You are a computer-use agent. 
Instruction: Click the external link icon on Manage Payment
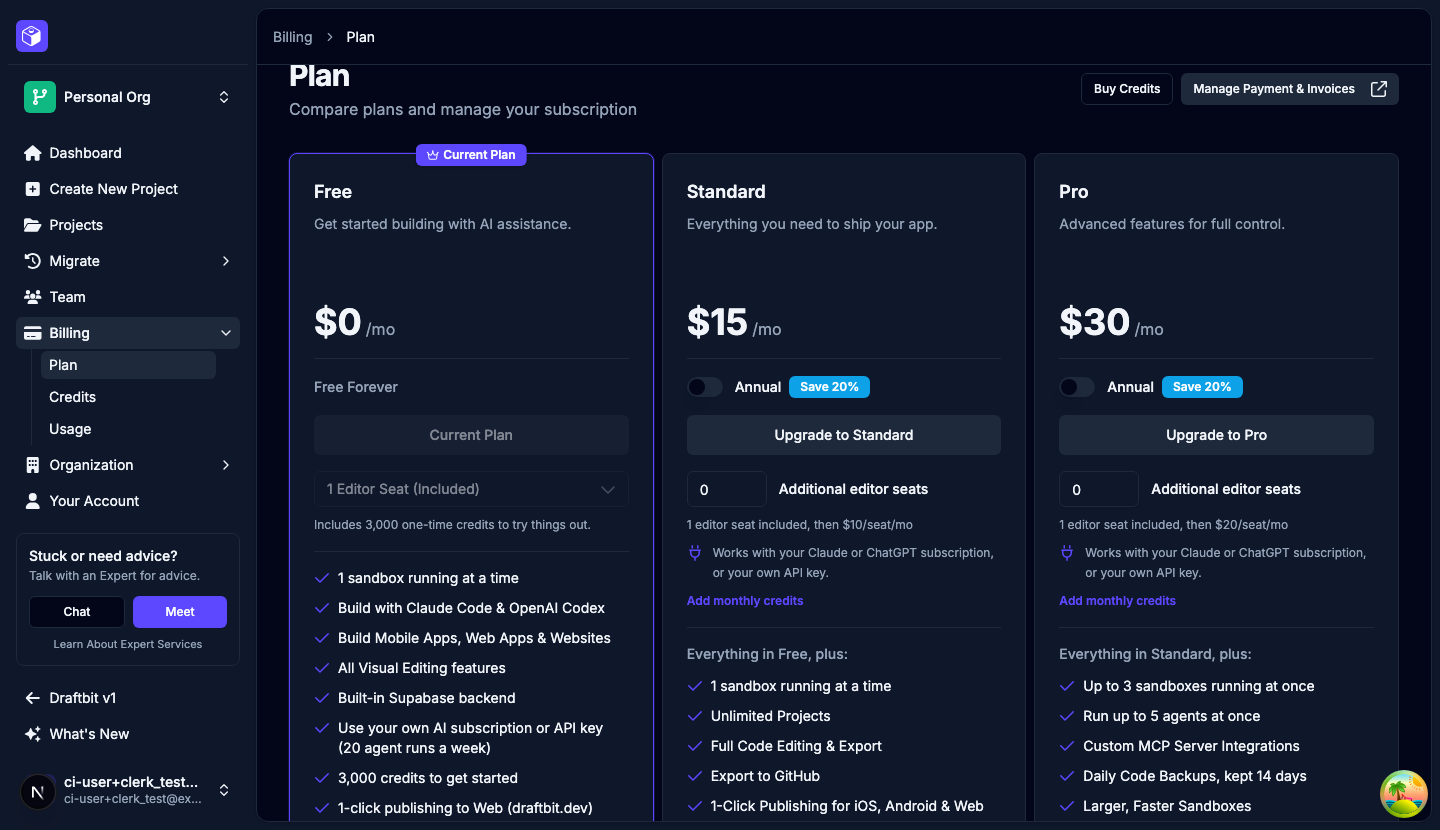1379,89
